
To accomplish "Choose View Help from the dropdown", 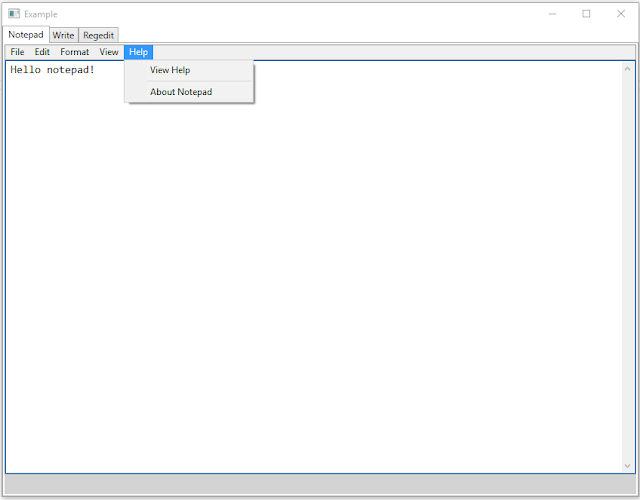I will point(189,70).
